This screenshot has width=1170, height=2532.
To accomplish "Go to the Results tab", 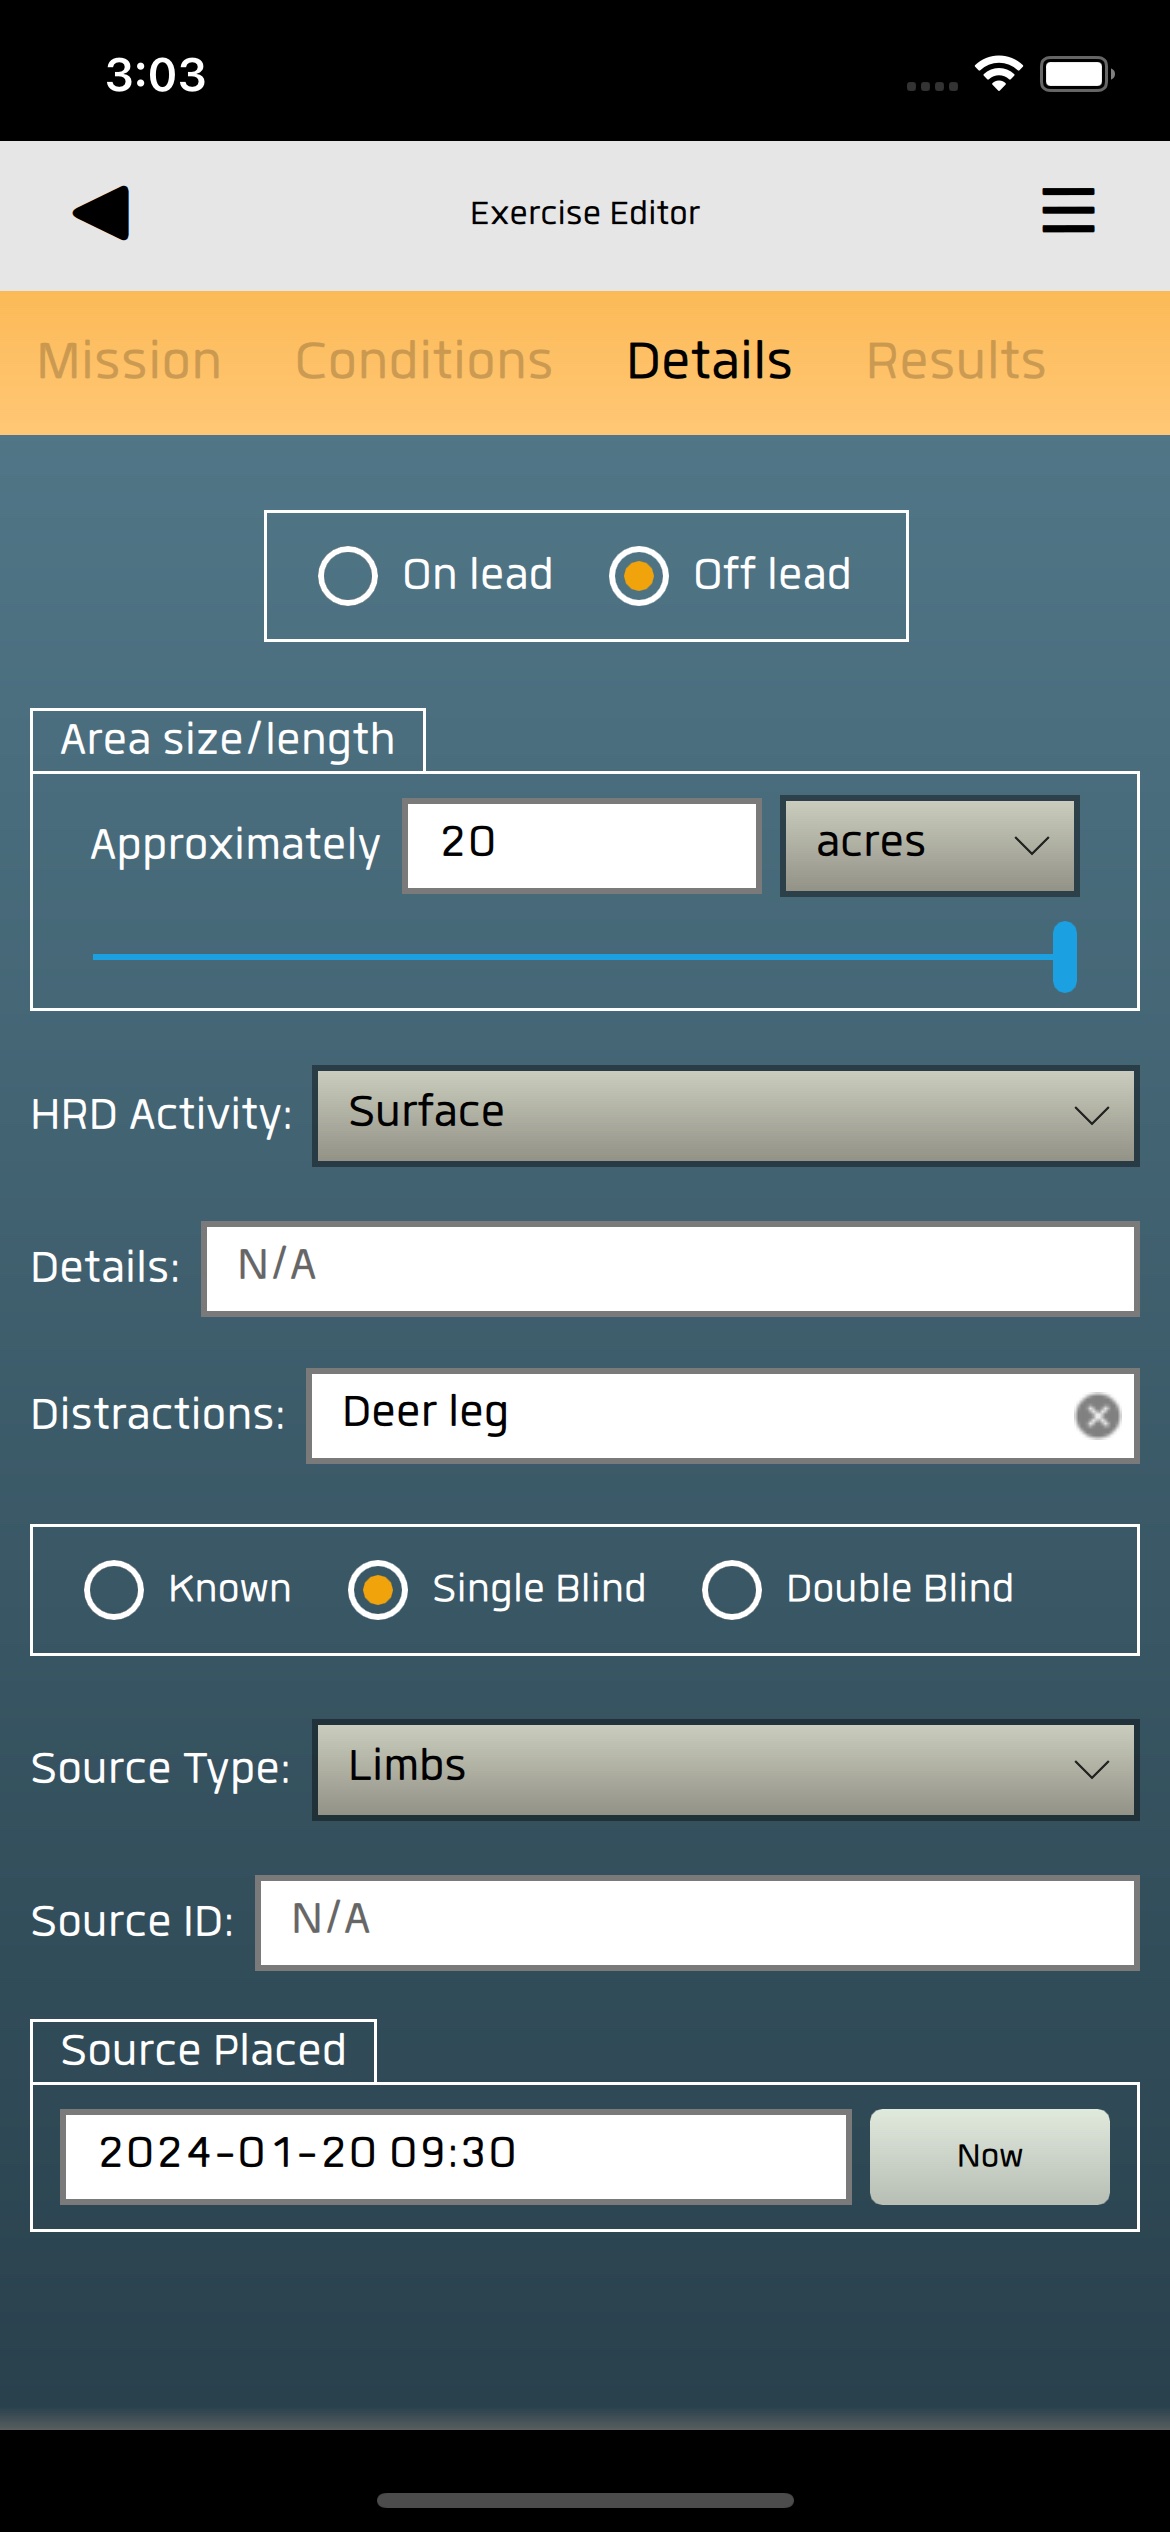I will click(956, 361).
